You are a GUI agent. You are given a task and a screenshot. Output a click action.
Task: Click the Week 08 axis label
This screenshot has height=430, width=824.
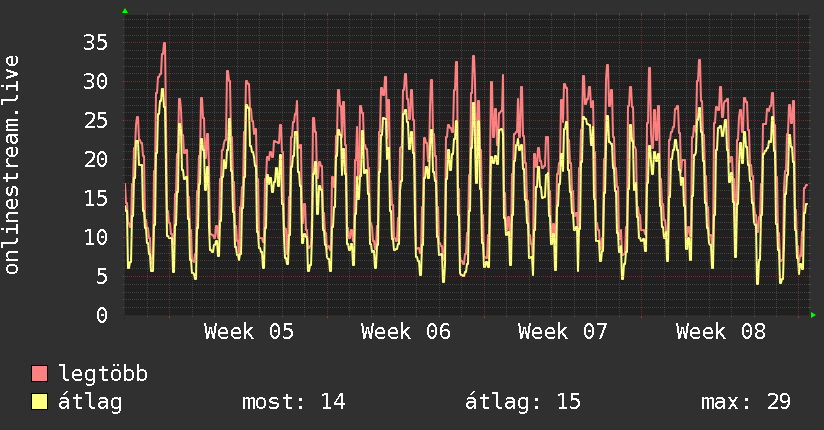click(720, 332)
